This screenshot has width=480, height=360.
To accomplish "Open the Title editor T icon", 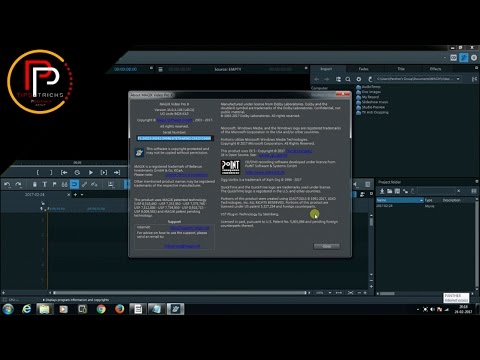I will [44, 184].
